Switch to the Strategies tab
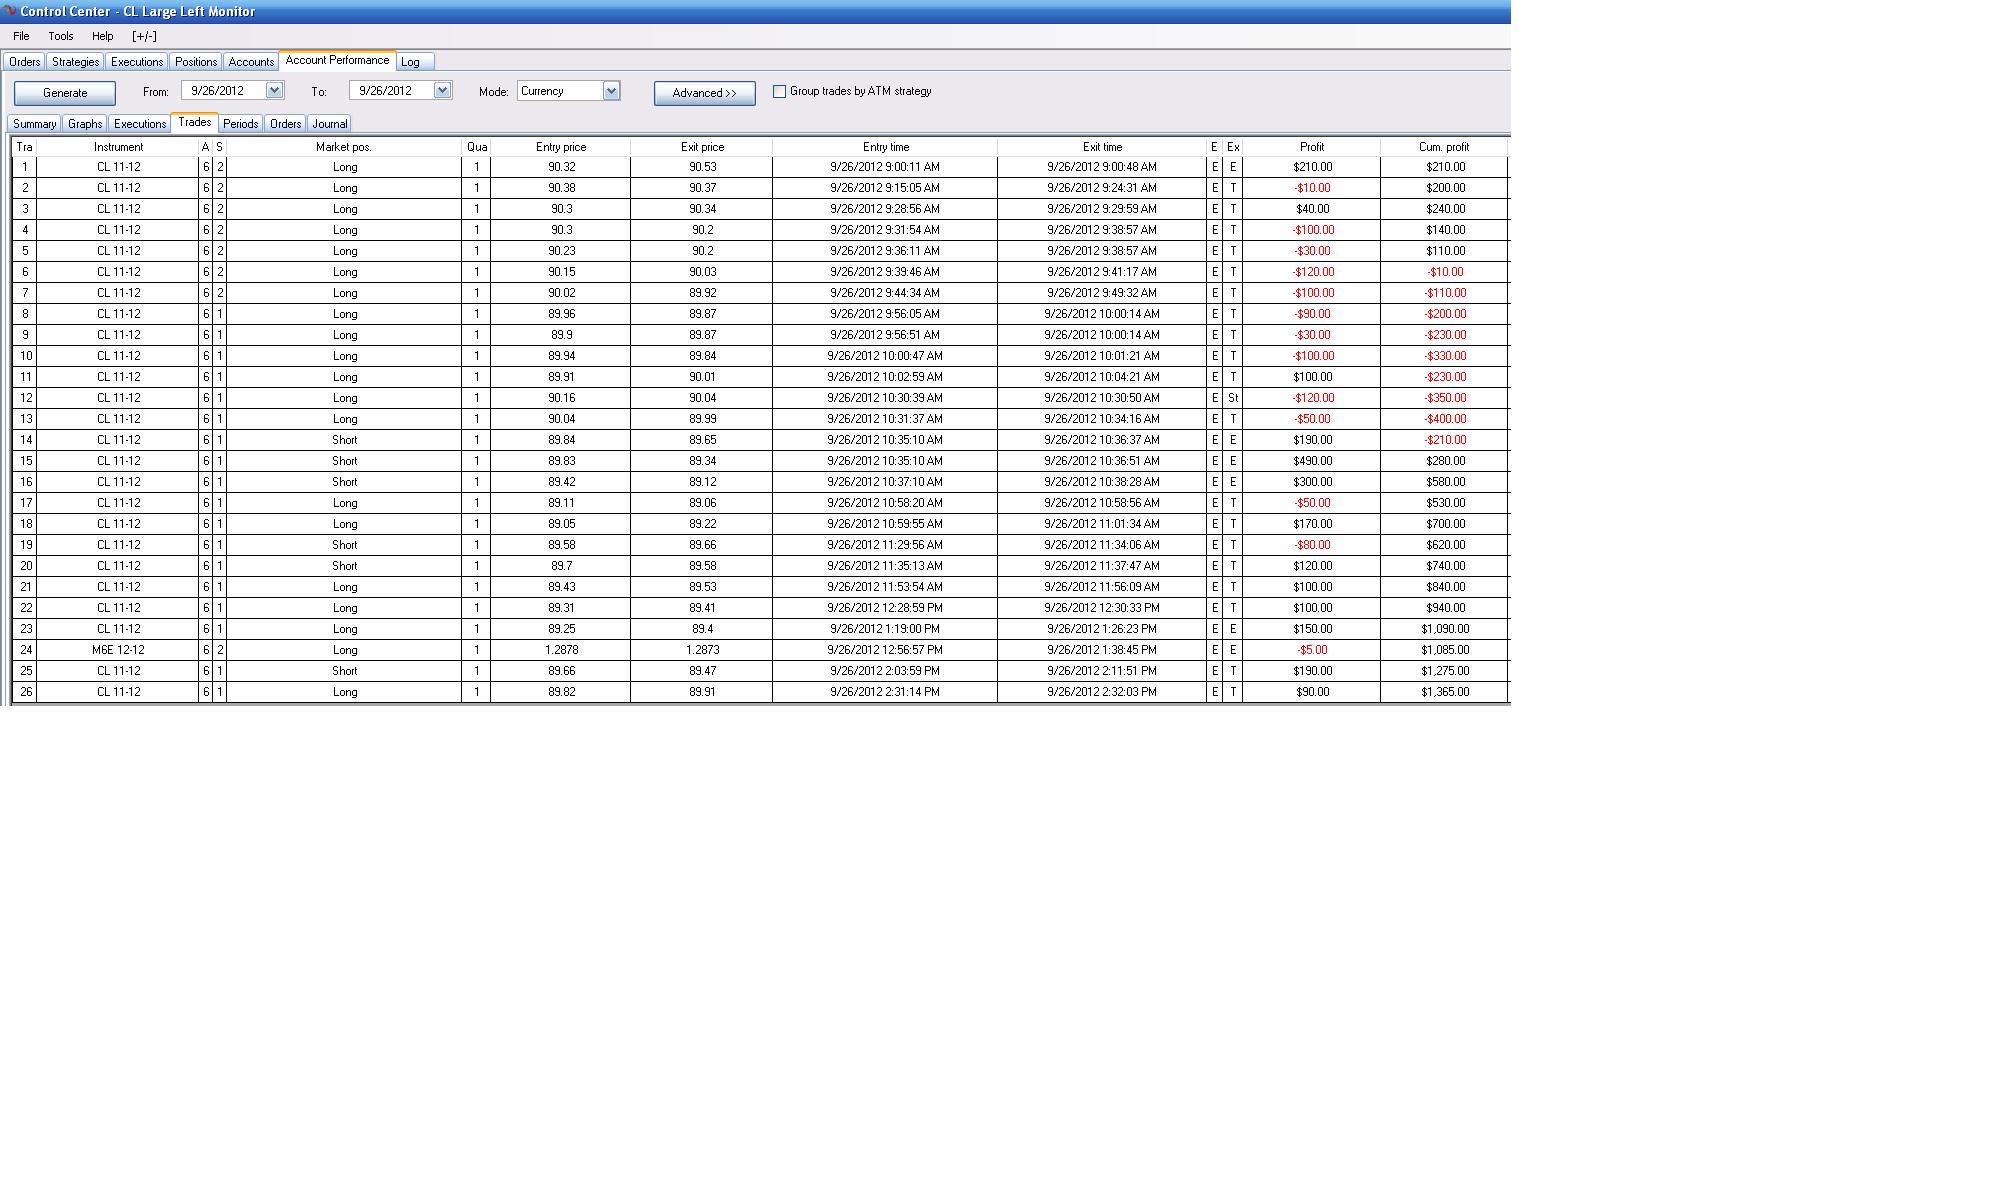2000x1200 pixels. (75, 62)
